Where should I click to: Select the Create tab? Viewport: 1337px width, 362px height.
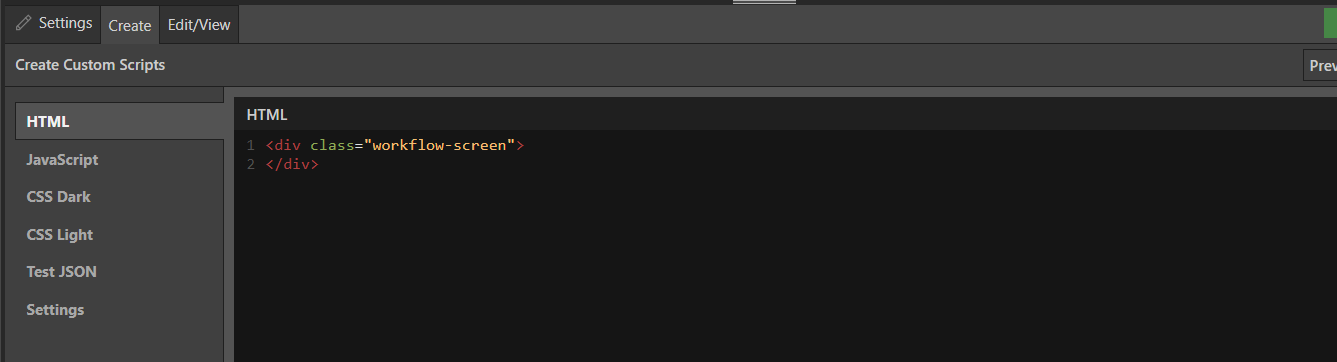click(130, 25)
